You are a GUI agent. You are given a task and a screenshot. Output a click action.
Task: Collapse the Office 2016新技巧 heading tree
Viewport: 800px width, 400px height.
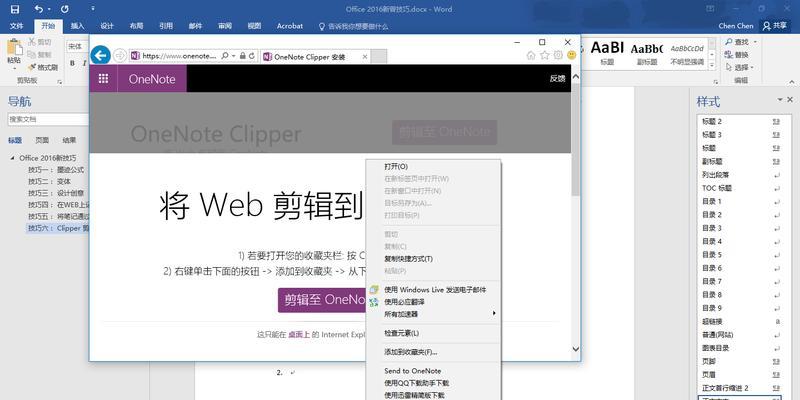pyautogui.click(x=12, y=158)
